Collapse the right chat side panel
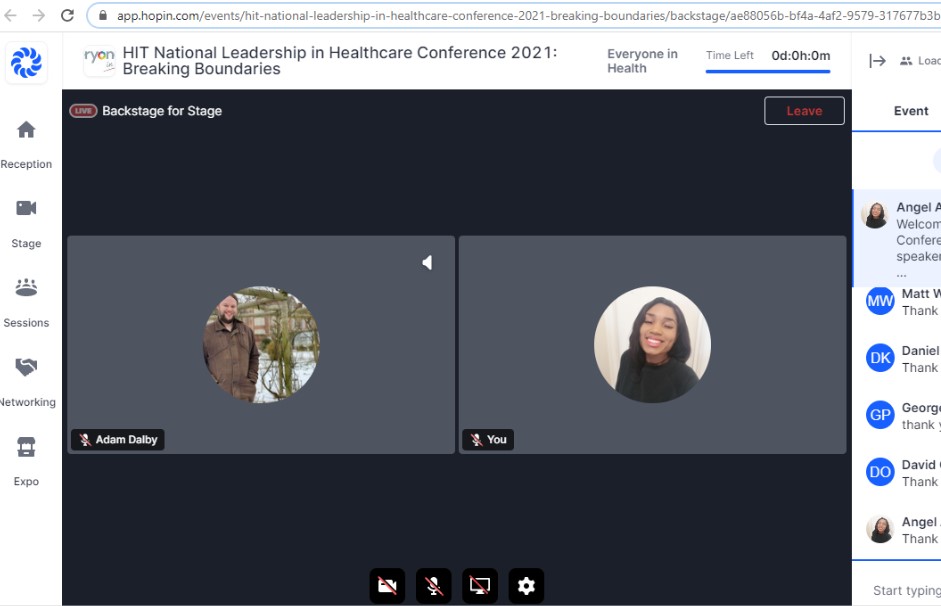 coord(877,61)
